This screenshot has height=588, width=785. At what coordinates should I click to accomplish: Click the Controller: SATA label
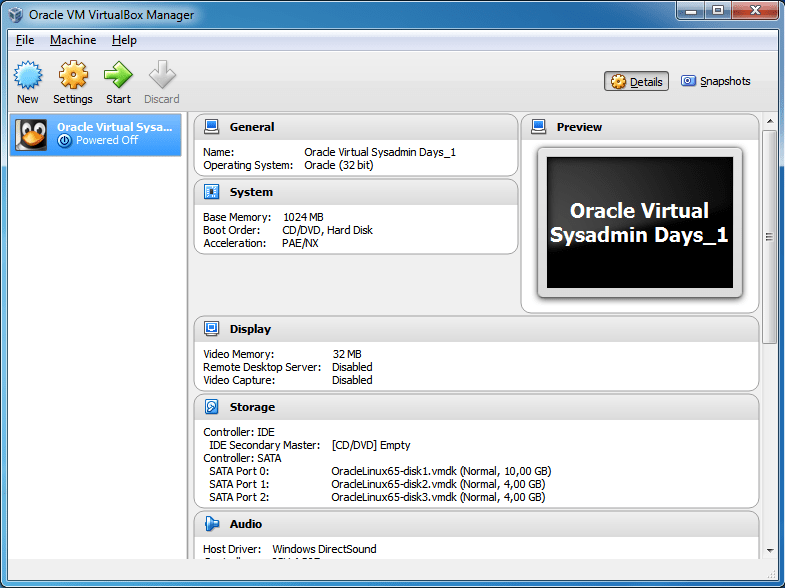242,458
